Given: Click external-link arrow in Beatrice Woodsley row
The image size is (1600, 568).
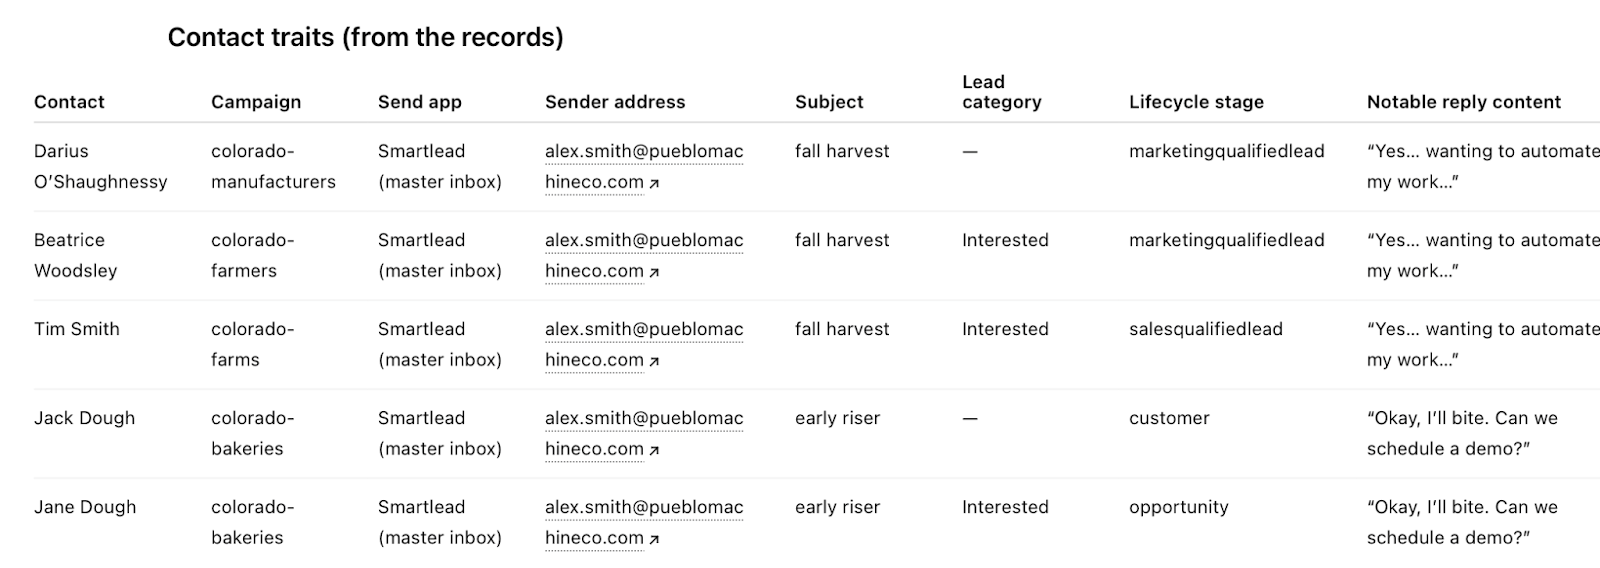Looking at the screenshot, I should point(654,272).
